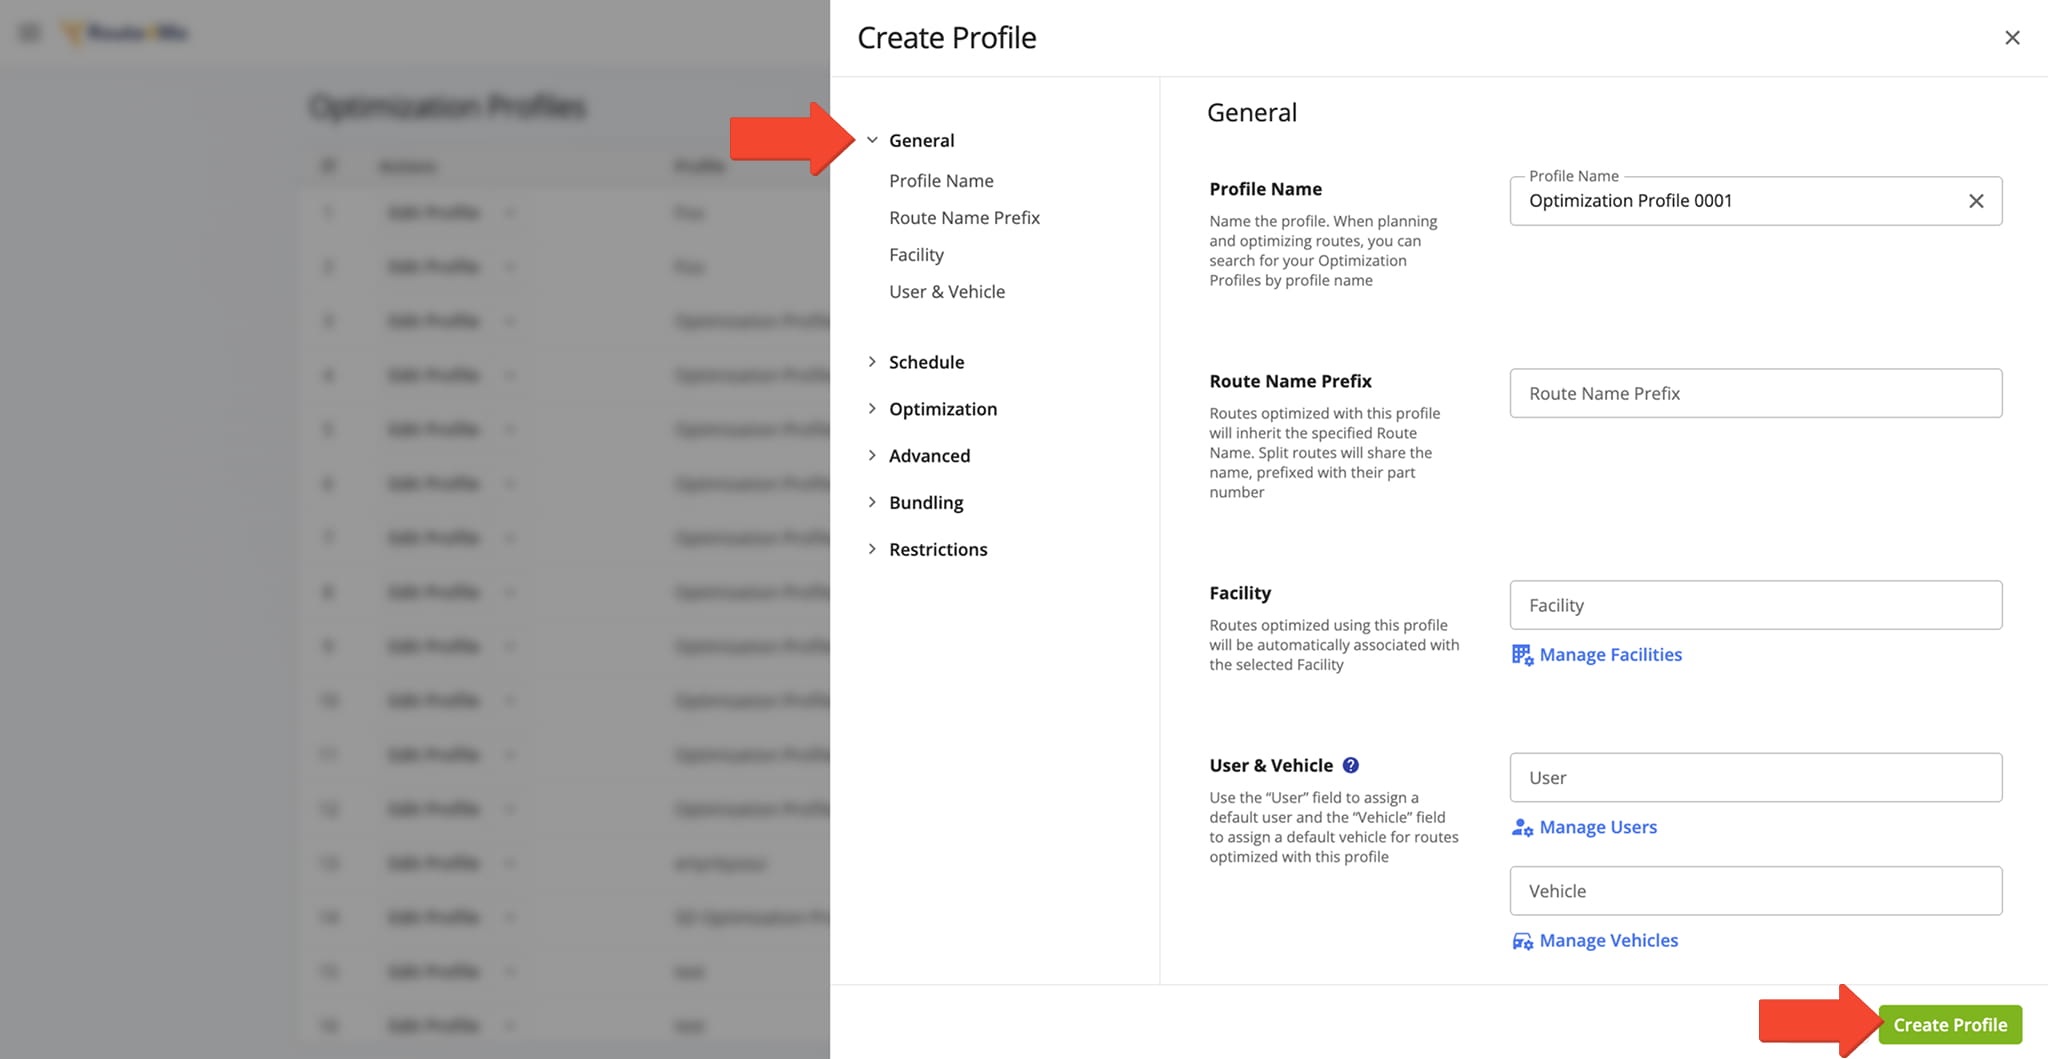The width and height of the screenshot is (2048, 1059).
Task: Click the green Create Profile button
Action: 1949,1025
